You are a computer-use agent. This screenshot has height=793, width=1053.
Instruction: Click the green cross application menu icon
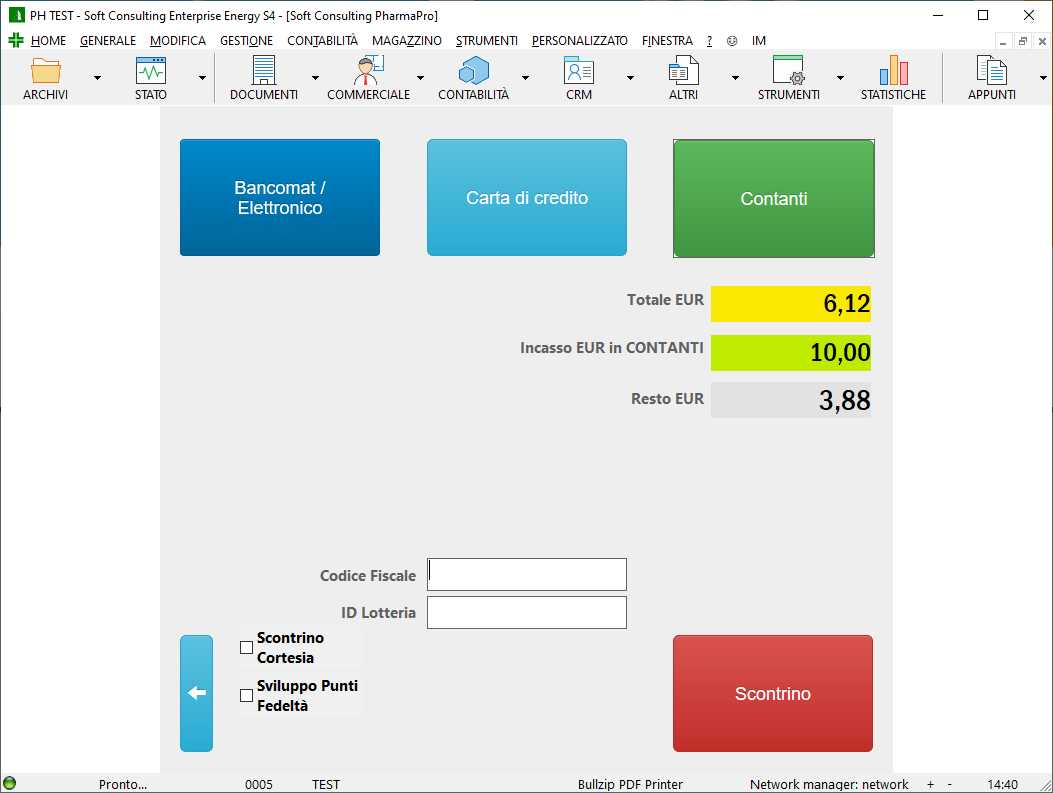point(15,40)
